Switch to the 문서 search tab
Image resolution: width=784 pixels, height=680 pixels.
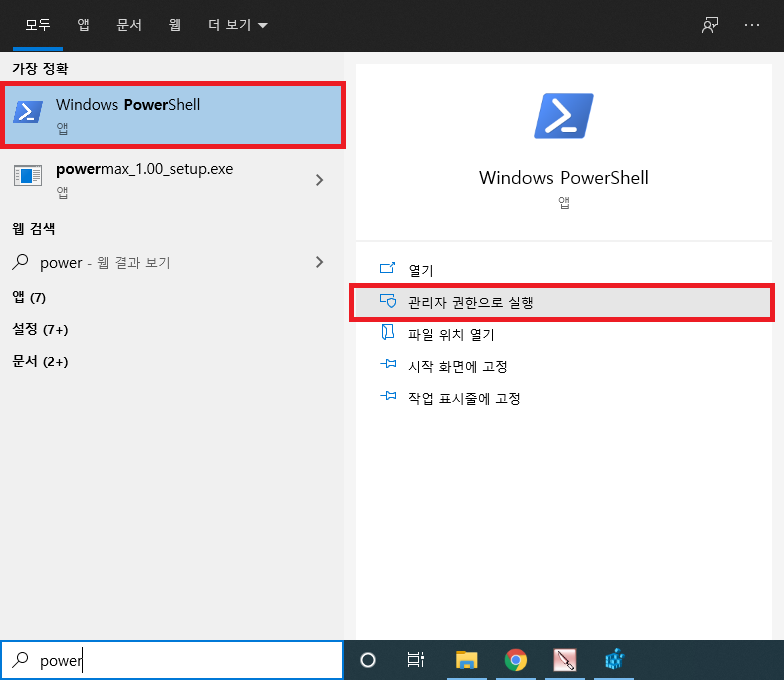pos(129,24)
